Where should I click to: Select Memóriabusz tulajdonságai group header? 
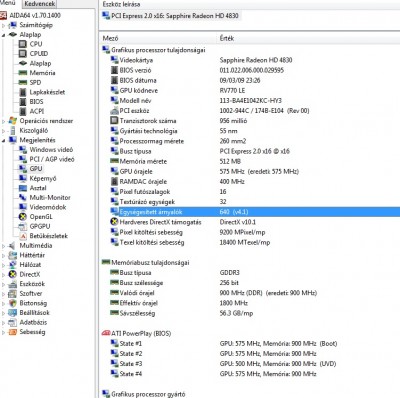(x=145, y=262)
